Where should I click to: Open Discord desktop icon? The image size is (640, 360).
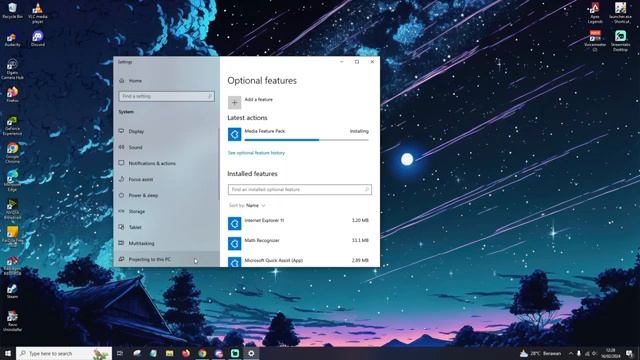coord(38,39)
